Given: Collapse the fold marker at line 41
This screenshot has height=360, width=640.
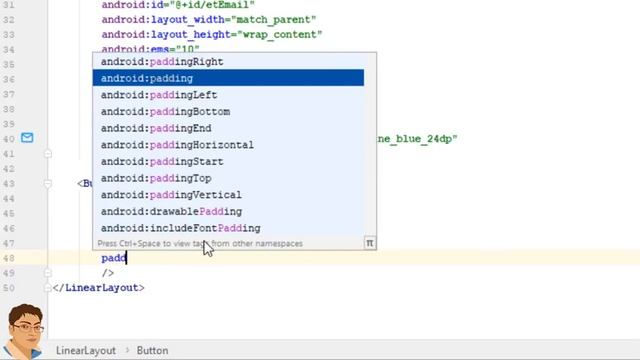Looking at the screenshot, I should point(48,154).
